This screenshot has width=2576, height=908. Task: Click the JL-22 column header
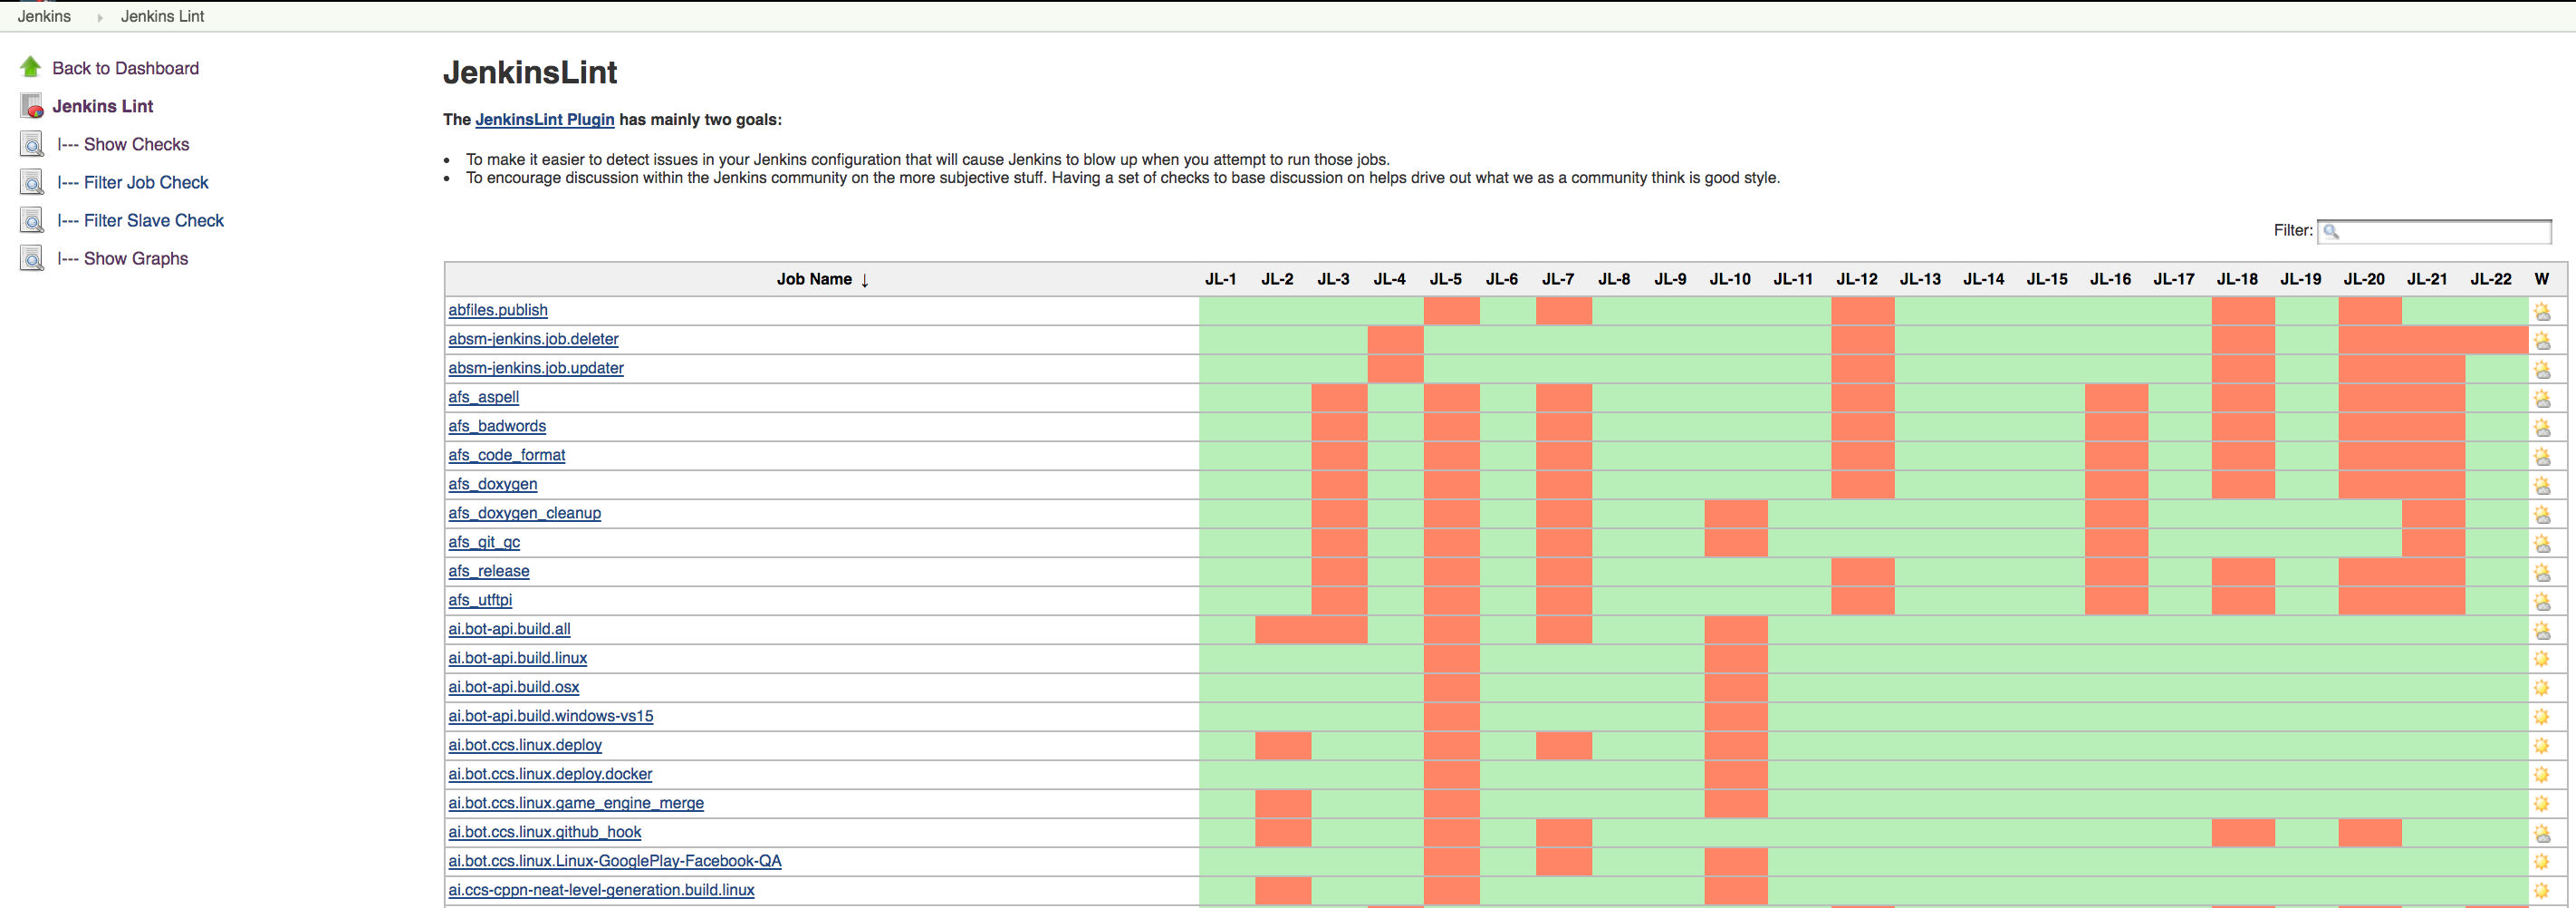[x=2491, y=279]
